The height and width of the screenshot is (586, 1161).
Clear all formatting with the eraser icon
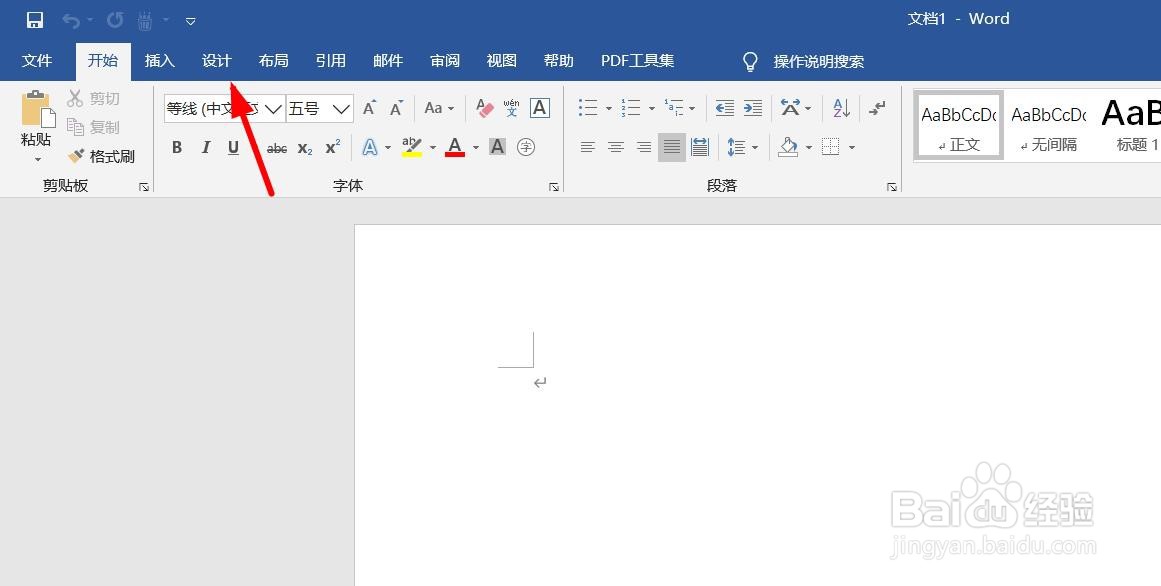point(483,108)
